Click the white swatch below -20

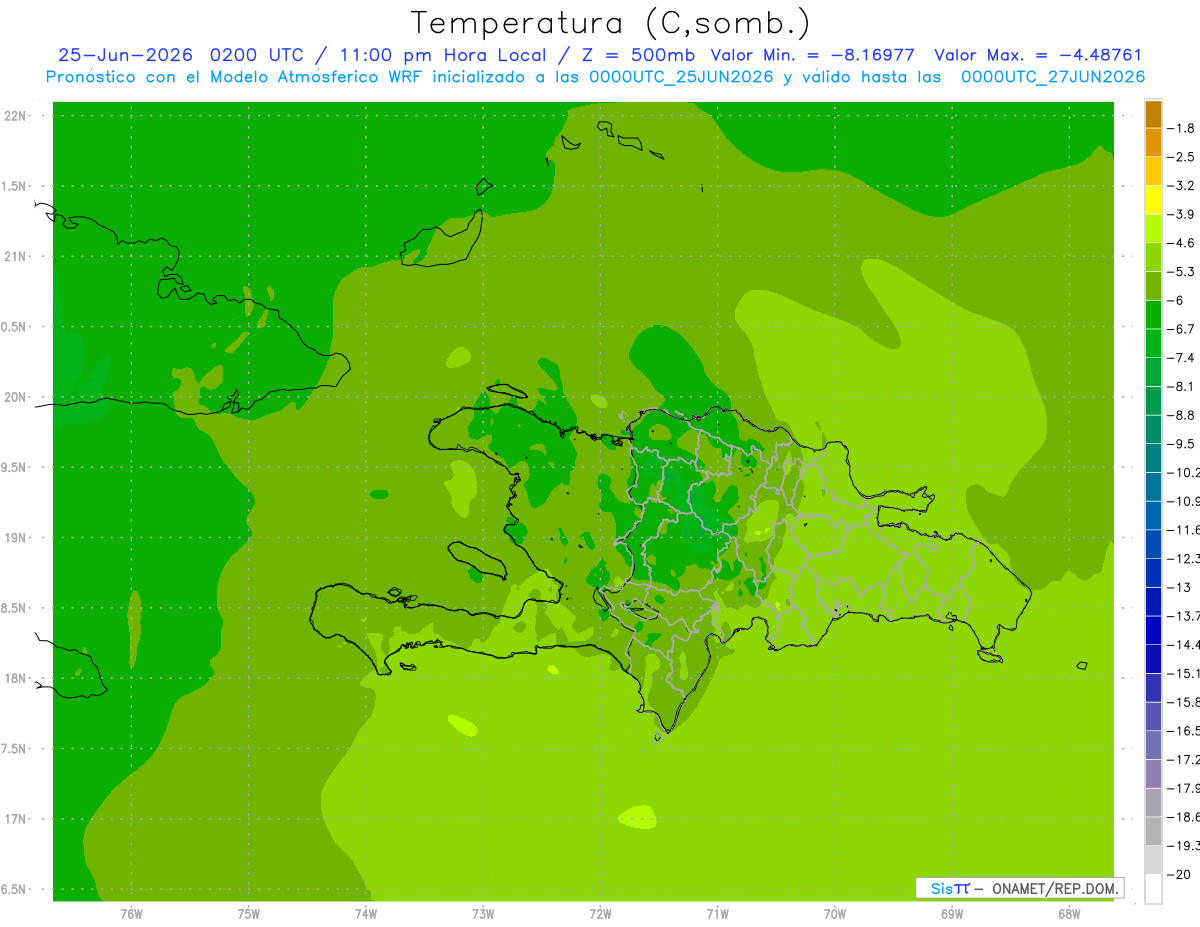point(1153,889)
